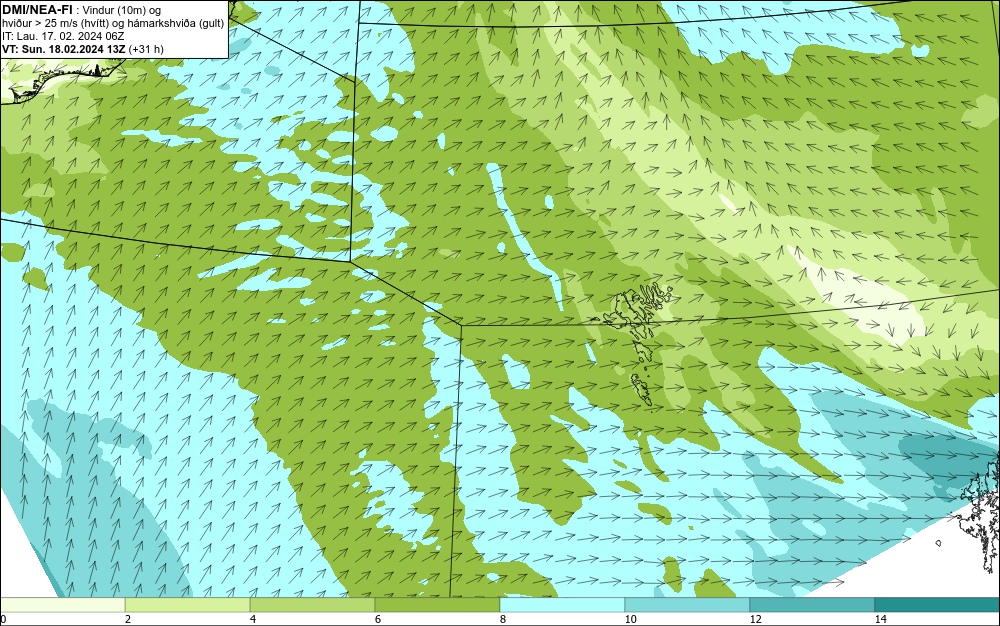
Task: Click the 'Vindur (10m) og' title text
Action: click(x=122, y=10)
